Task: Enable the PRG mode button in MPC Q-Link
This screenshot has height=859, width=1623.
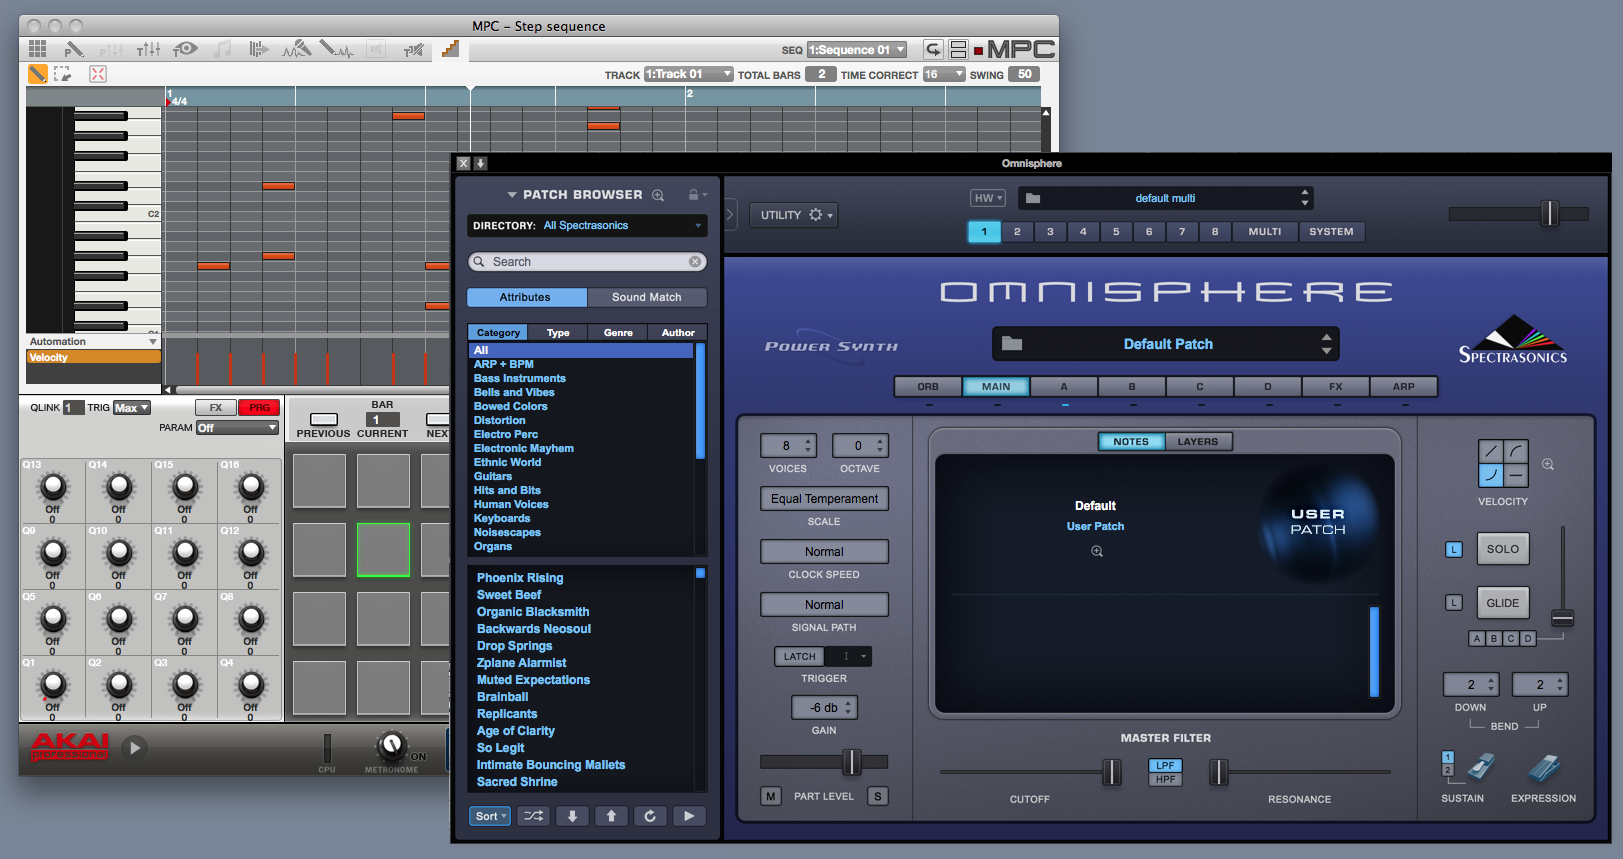Action: click(x=260, y=408)
